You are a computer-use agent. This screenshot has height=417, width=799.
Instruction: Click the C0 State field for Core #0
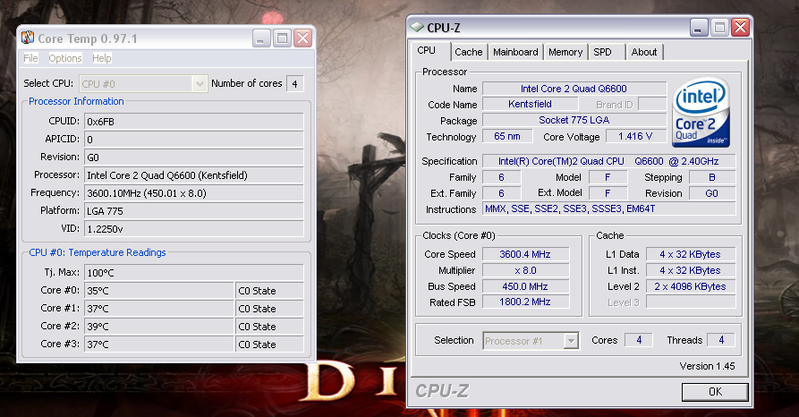click(270, 291)
